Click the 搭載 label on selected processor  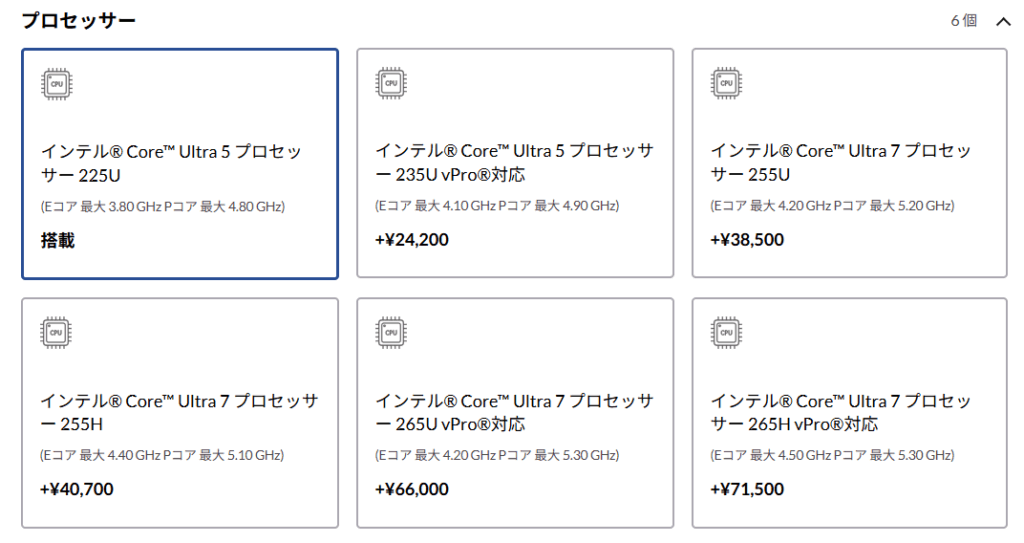pos(58,241)
